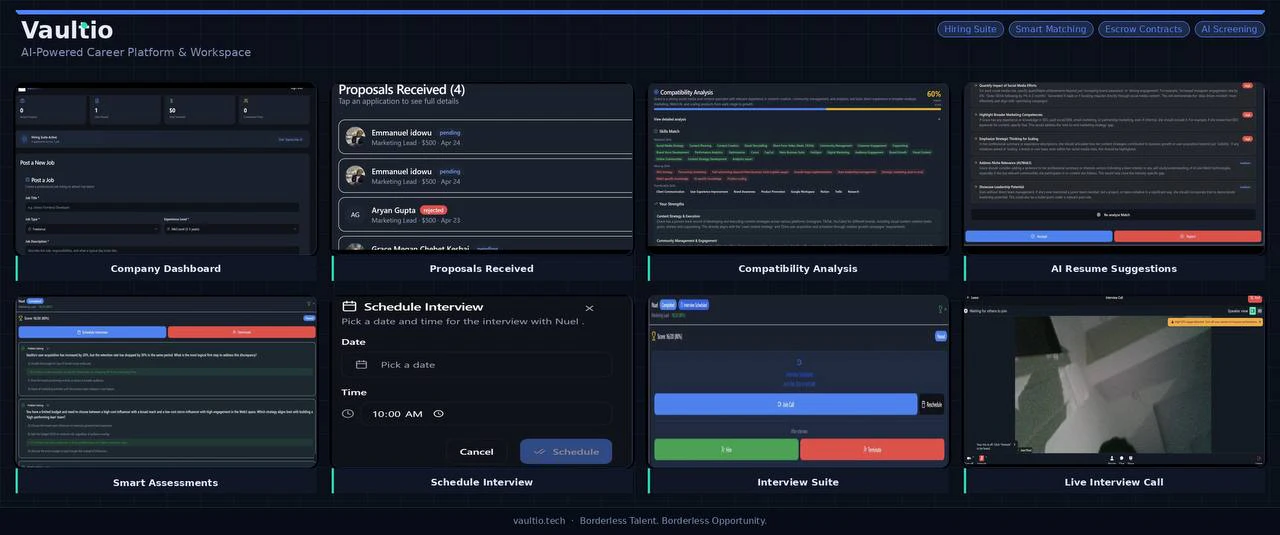Expand the View detailed analysis row

point(798,119)
